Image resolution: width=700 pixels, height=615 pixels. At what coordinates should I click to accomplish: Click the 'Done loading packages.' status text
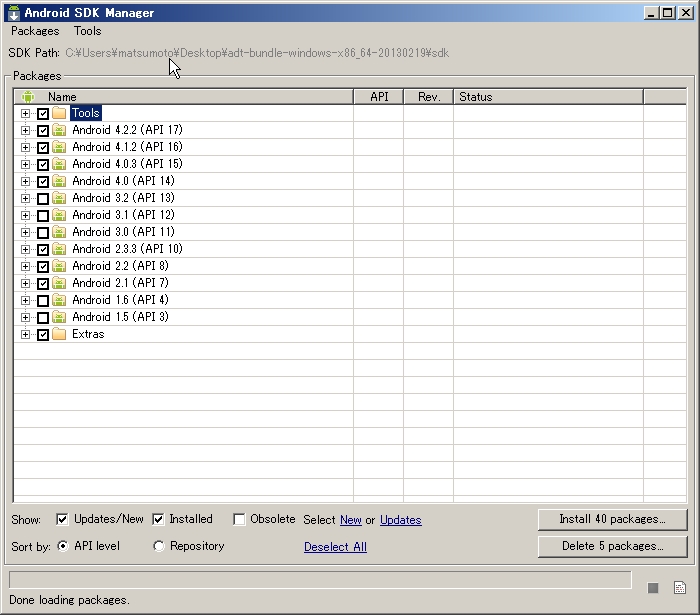[69, 600]
